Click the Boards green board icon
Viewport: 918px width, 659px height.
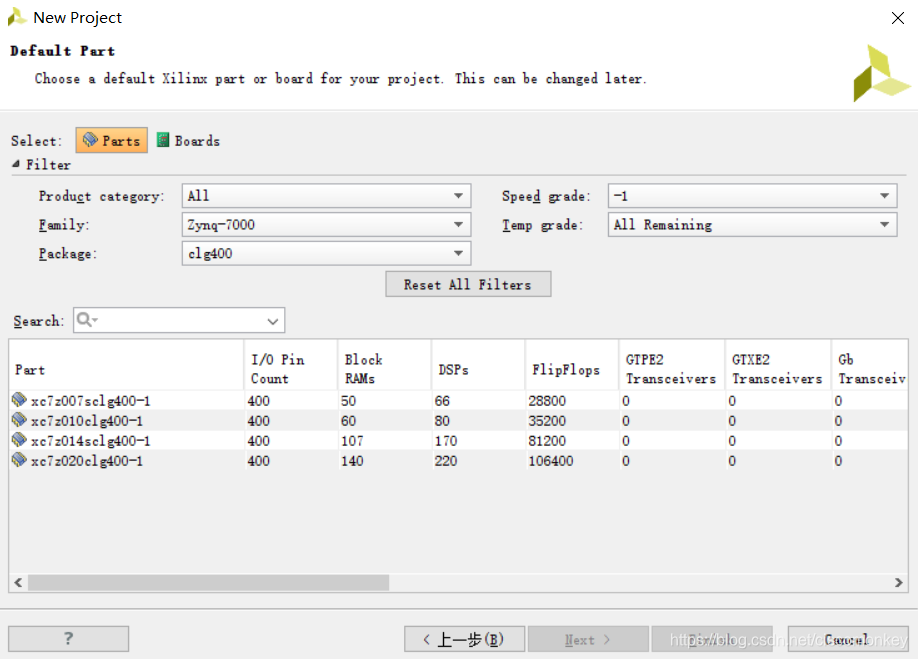163,140
